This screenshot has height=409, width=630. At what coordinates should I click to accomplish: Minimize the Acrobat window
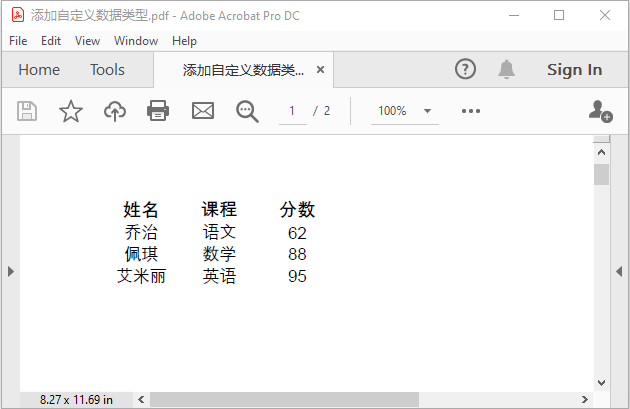click(x=514, y=15)
